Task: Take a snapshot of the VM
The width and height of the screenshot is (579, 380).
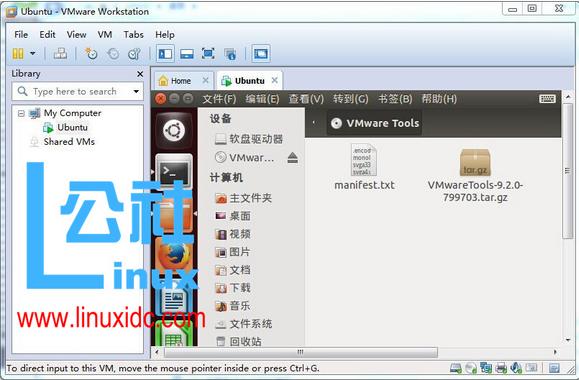Action: pyautogui.click(x=91, y=54)
